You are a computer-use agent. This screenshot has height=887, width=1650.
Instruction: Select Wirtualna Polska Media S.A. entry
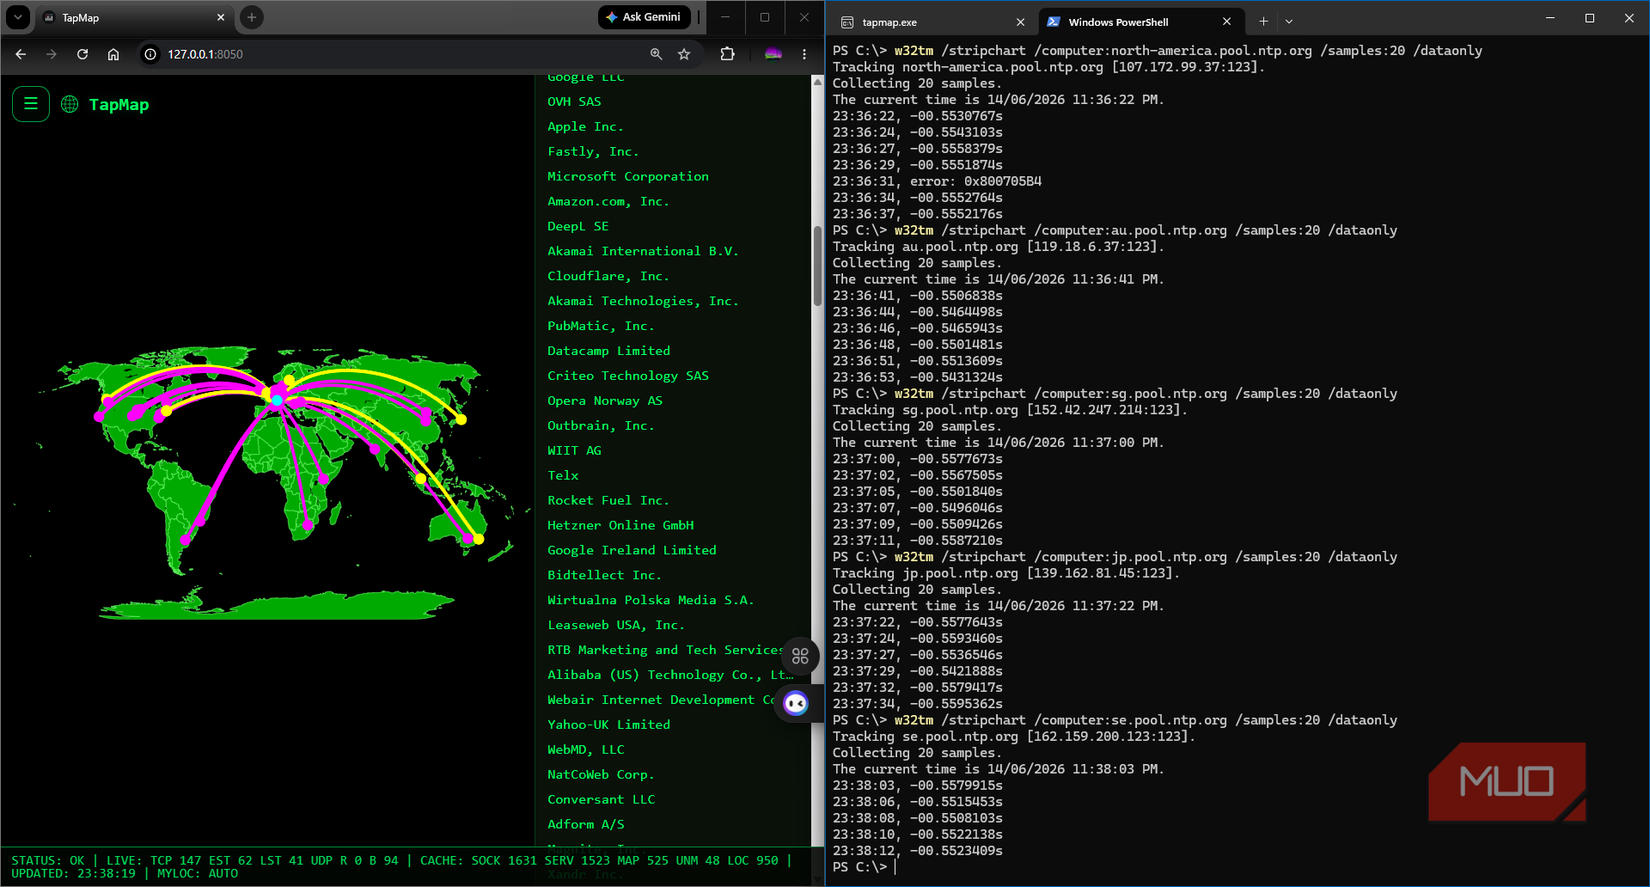point(651,600)
